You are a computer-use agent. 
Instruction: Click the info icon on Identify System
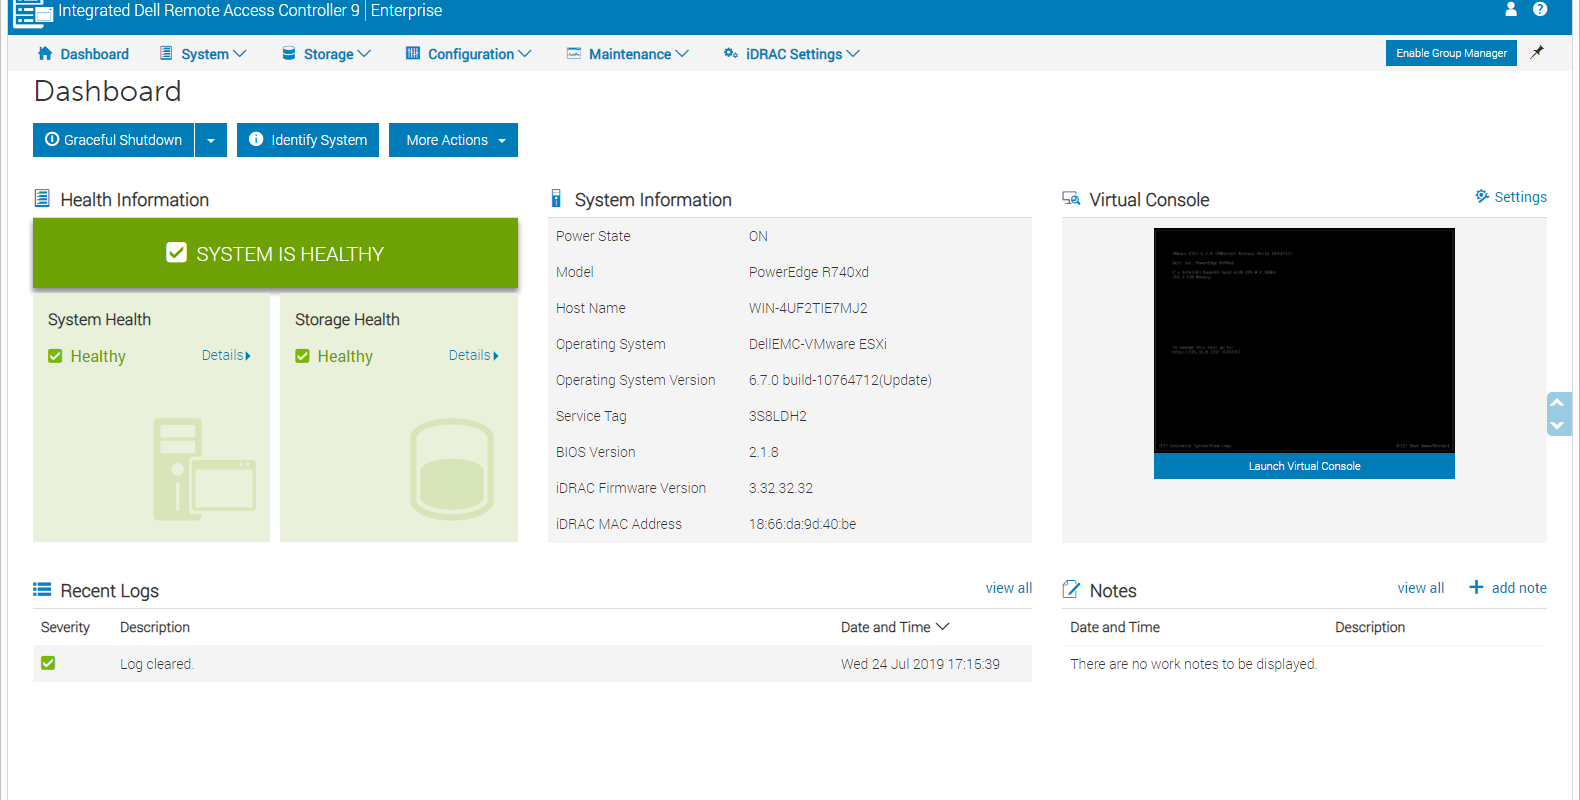[256, 139]
